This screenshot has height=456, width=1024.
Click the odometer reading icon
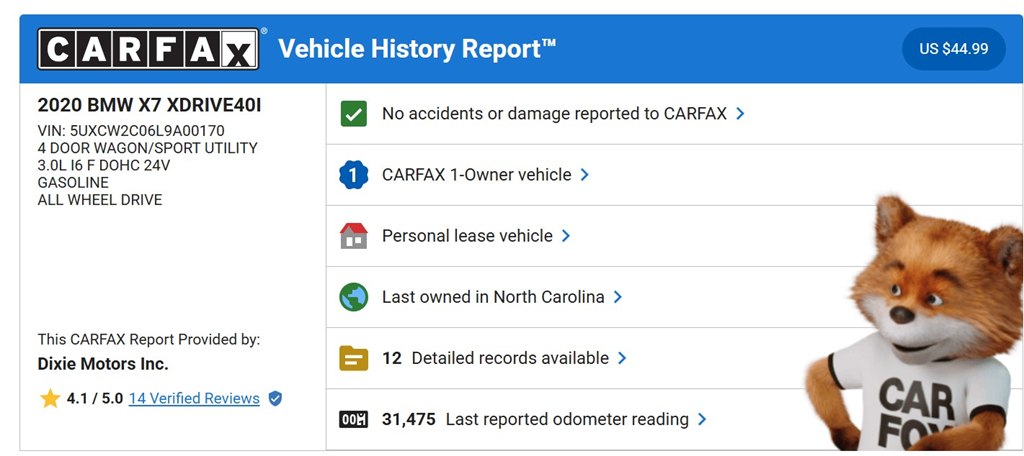click(353, 419)
